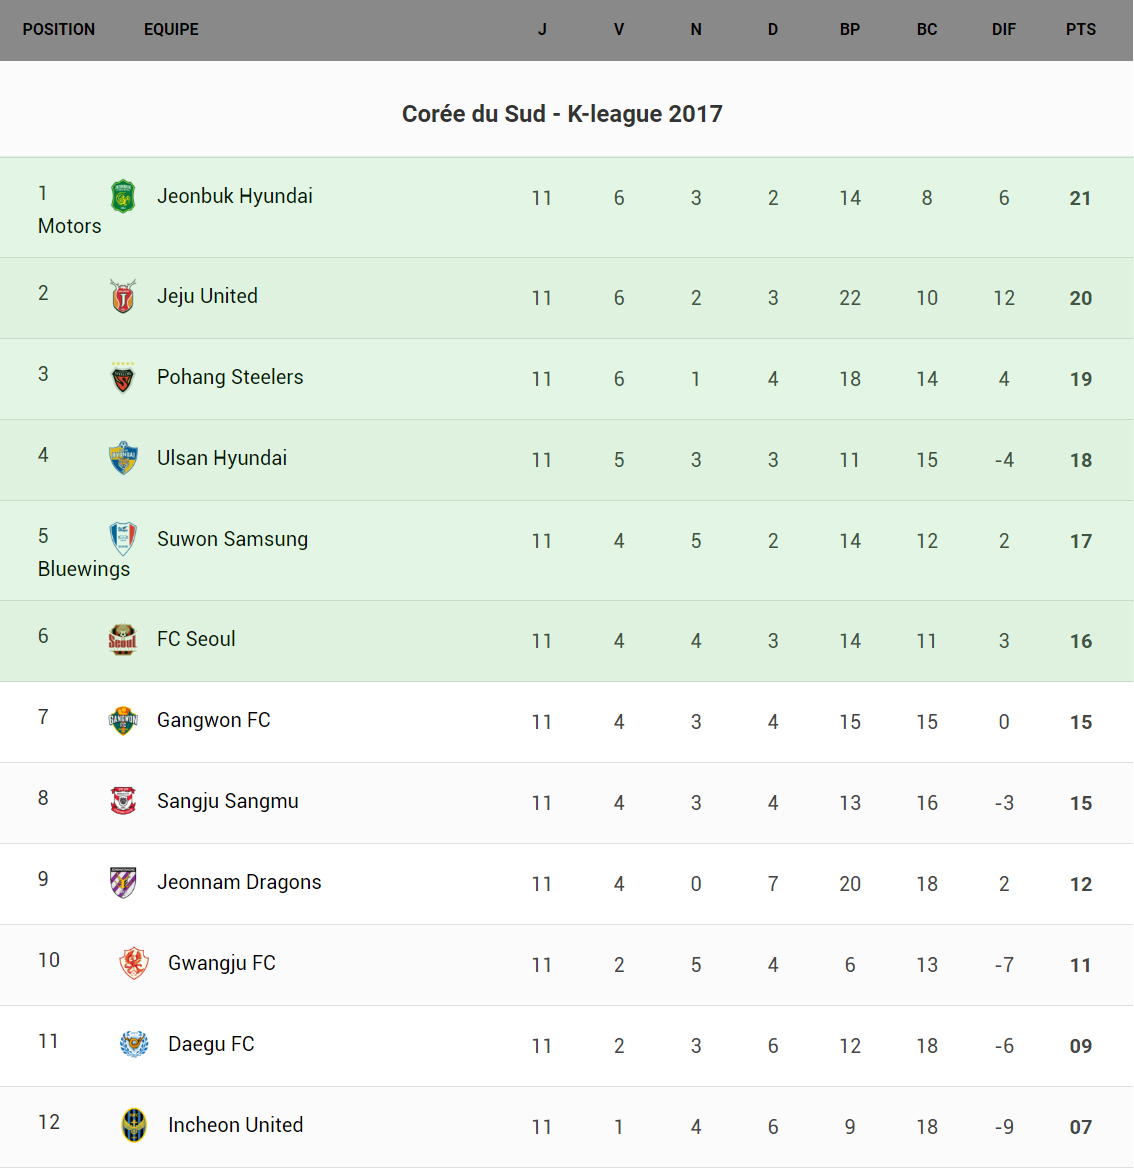Click the Gangwon FC team crest

123,720
